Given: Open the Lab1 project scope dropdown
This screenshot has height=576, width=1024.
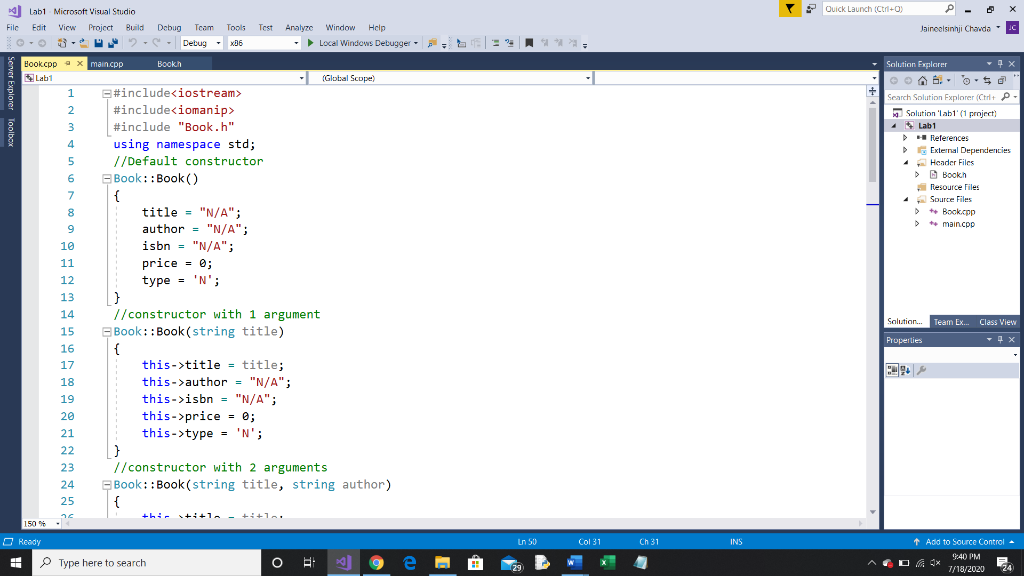Looking at the screenshot, I should 164,78.
